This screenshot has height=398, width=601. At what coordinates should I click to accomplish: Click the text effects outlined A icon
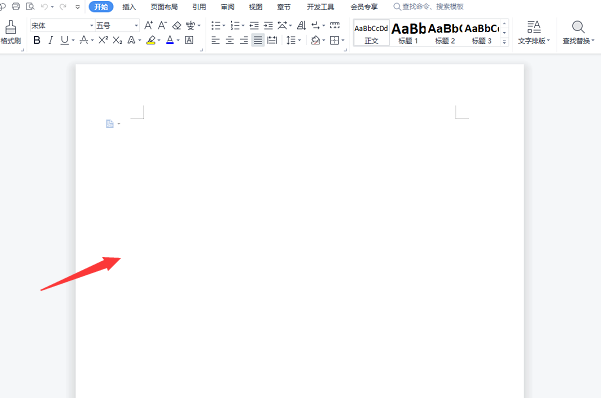point(131,40)
